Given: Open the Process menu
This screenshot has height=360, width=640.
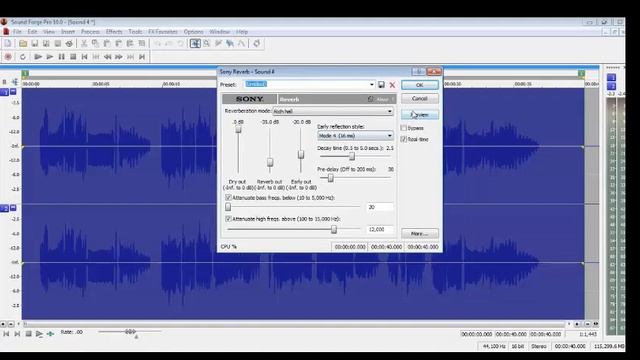Looking at the screenshot, I should [90, 31].
